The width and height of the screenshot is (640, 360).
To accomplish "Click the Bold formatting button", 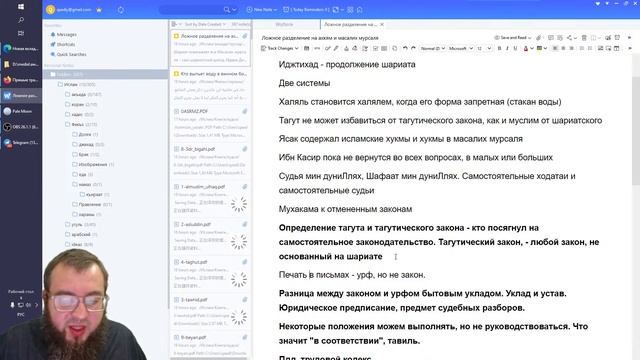I will [499, 49].
